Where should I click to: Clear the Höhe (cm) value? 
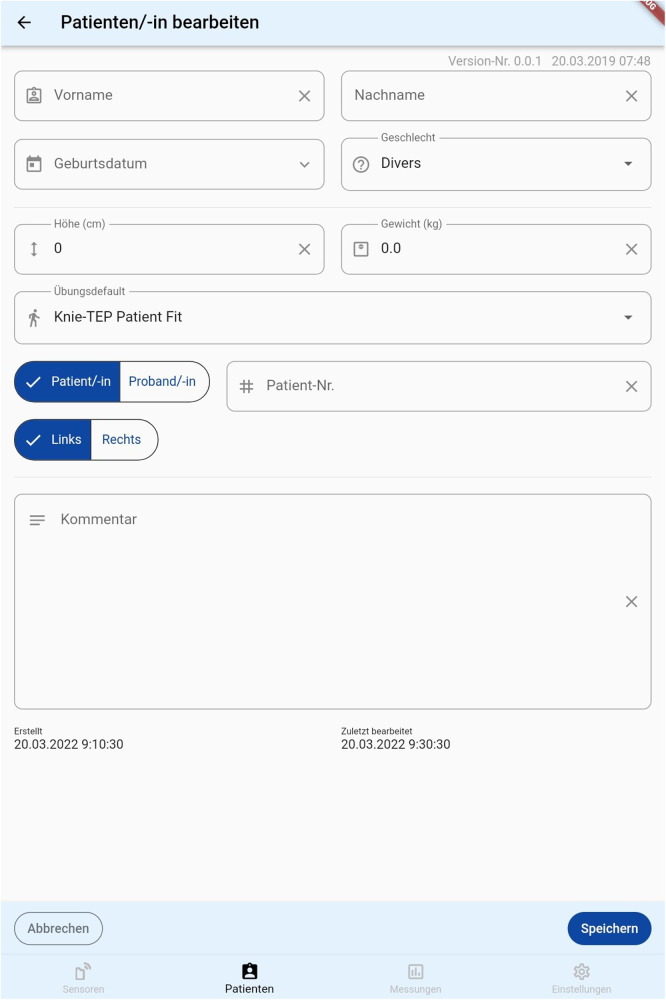point(304,249)
